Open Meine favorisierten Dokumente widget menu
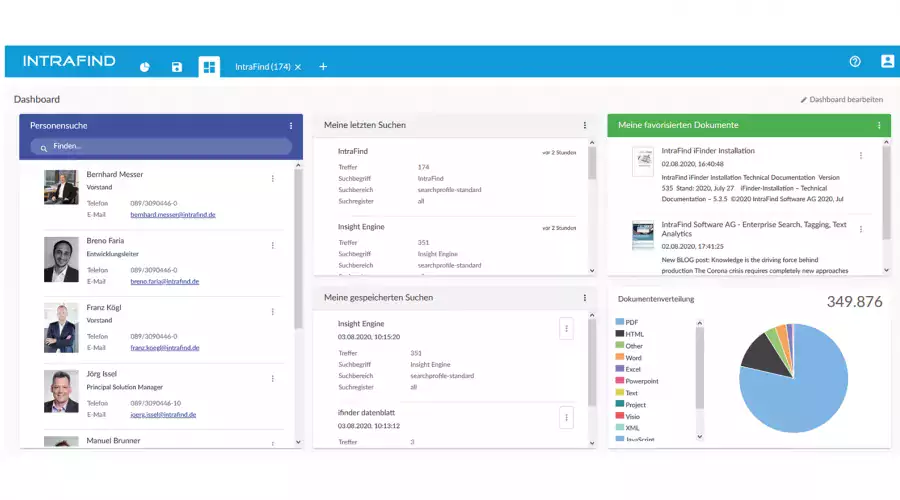 point(879,125)
